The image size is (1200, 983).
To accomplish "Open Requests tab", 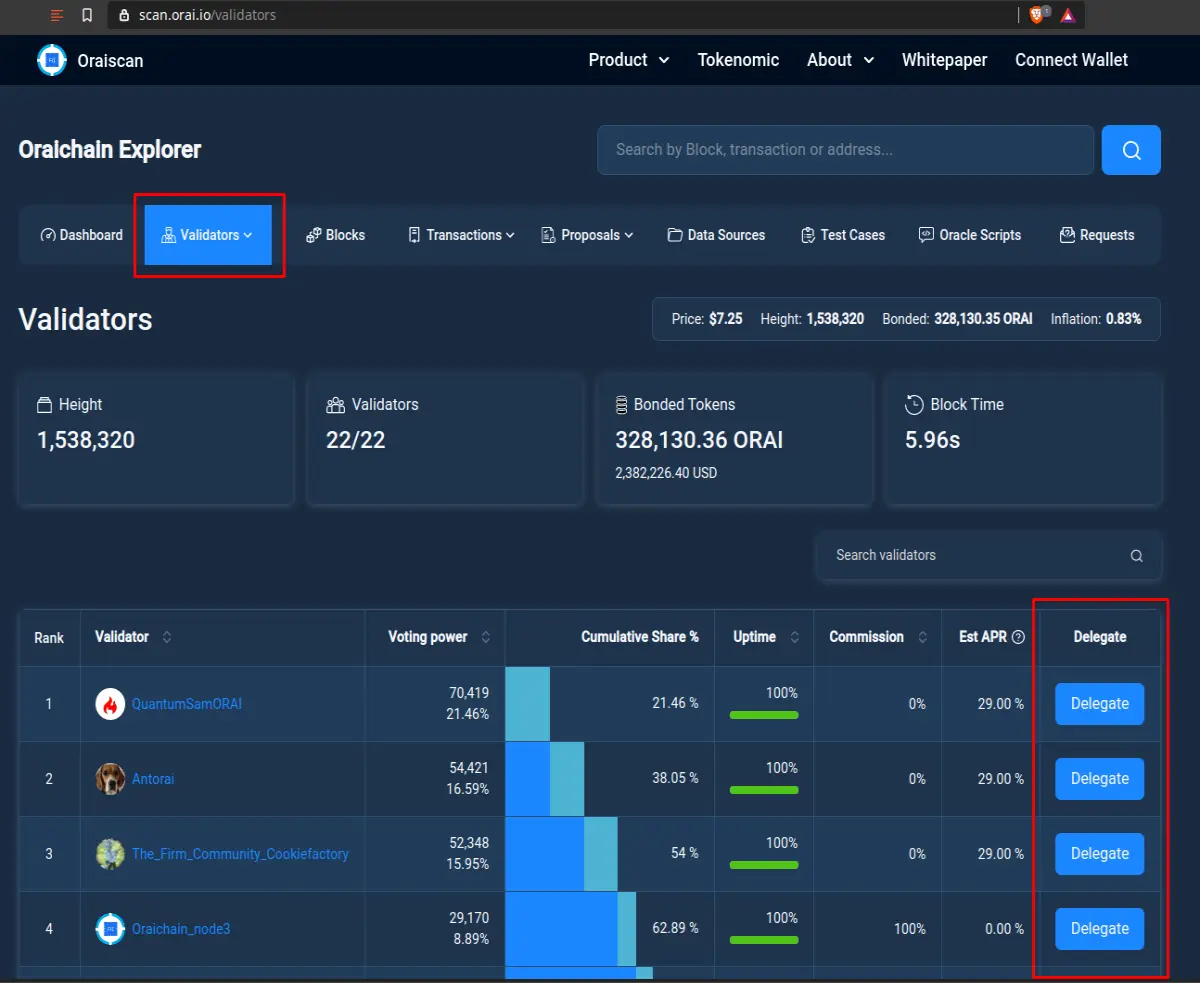I will pyautogui.click(x=1097, y=235).
